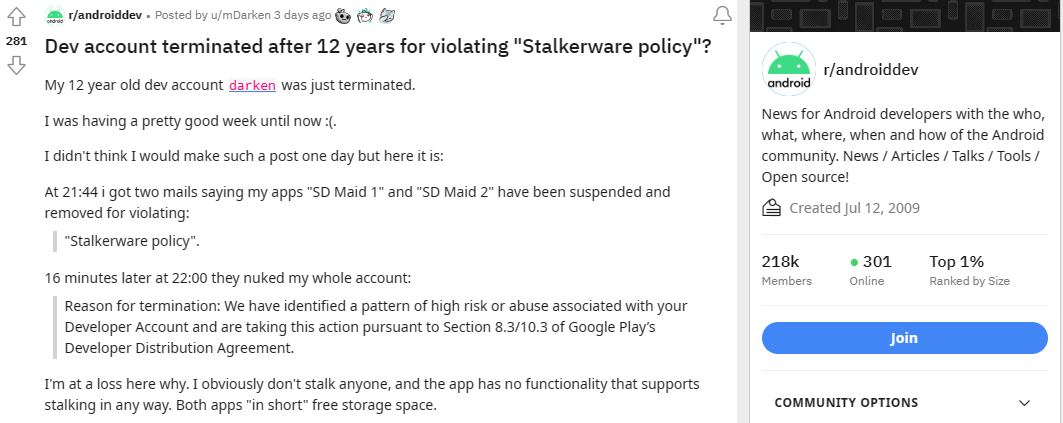This screenshot has height=423, width=1063.
Task: Downvote the Stalkerware policy post
Action: coord(16,66)
